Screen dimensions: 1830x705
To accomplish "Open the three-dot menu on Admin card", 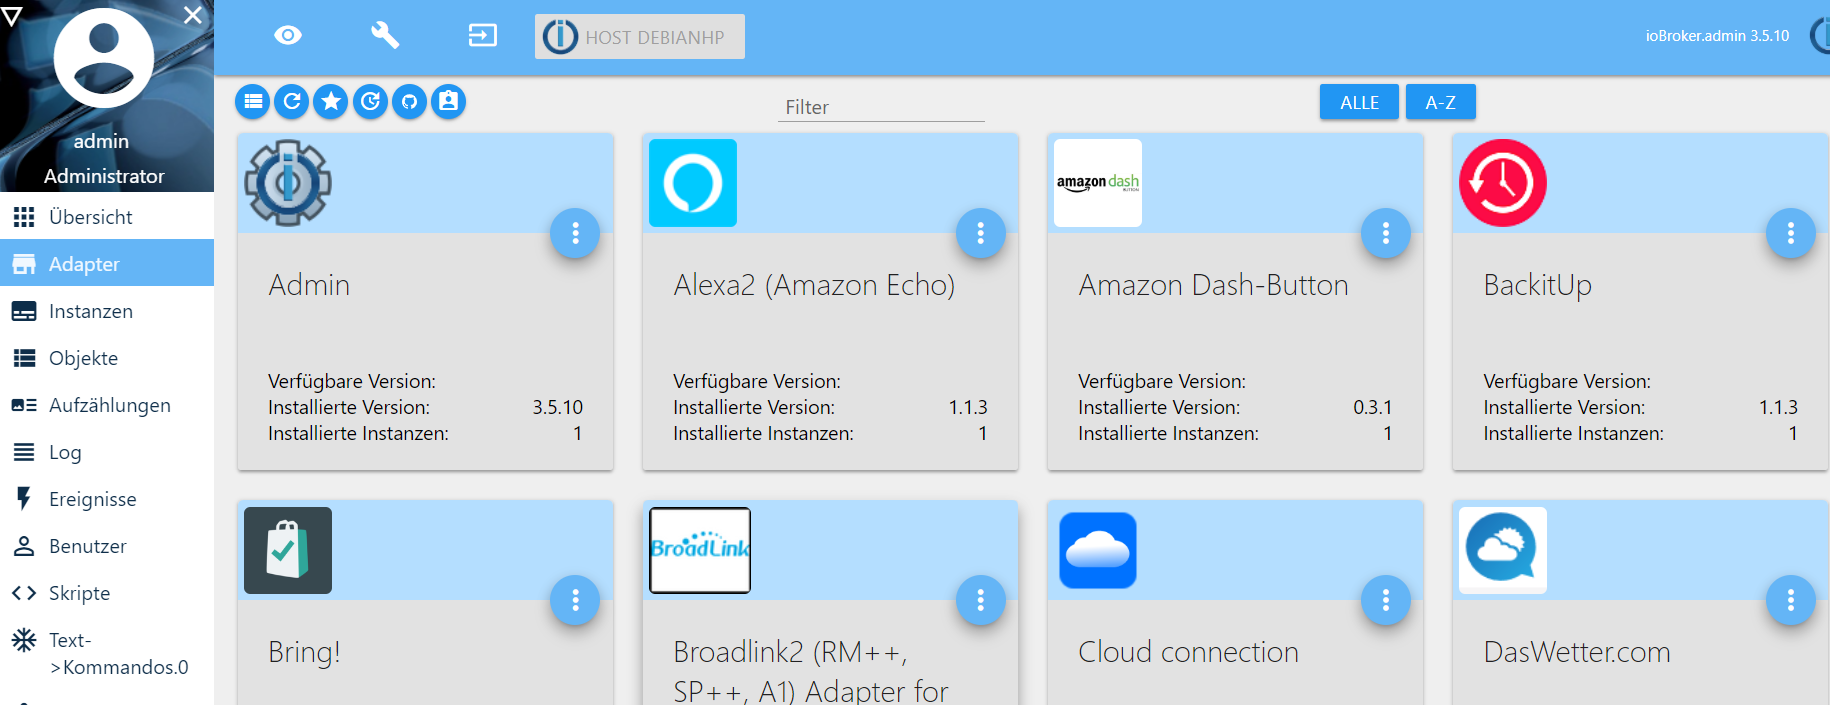I will click(x=575, y=233).
